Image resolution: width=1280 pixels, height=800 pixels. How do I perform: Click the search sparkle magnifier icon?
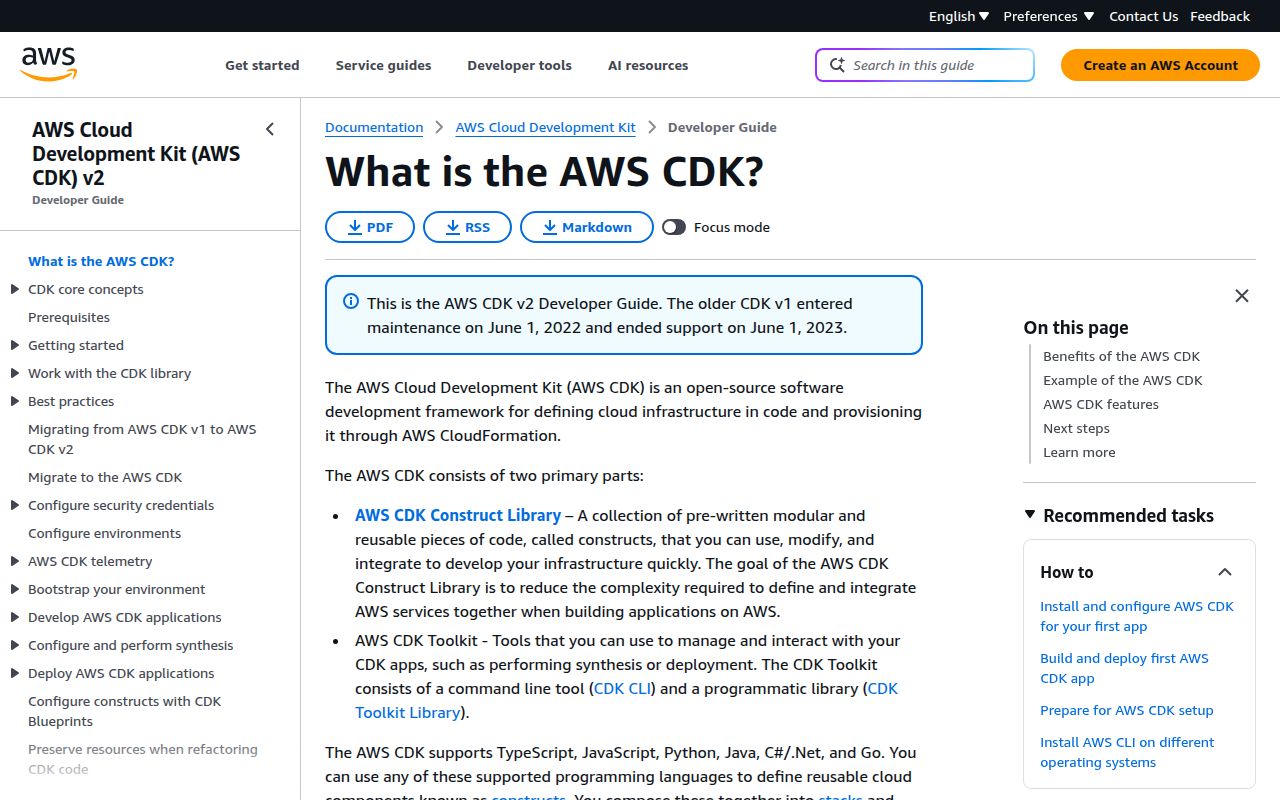[x=837, y=65]
